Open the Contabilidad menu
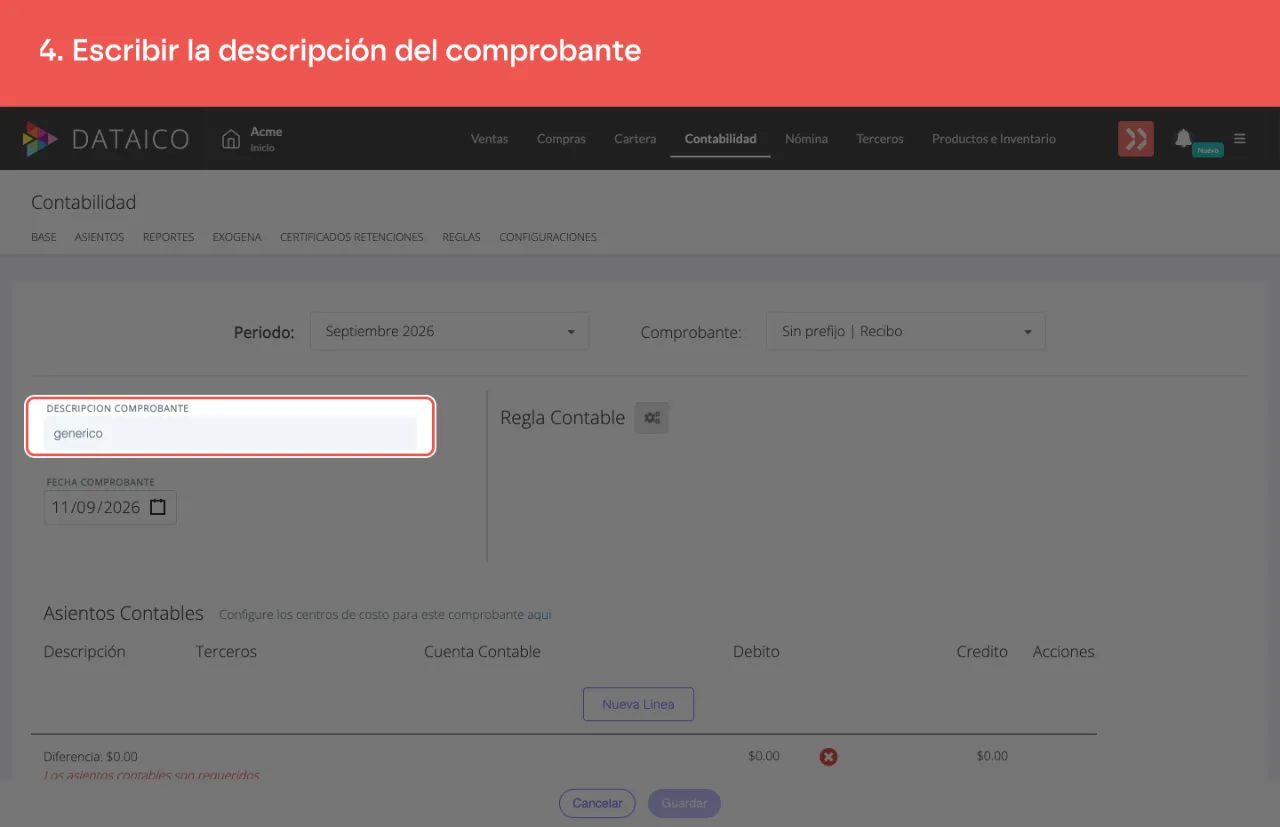Screen dimensions: 1280x827 (721, 139)
